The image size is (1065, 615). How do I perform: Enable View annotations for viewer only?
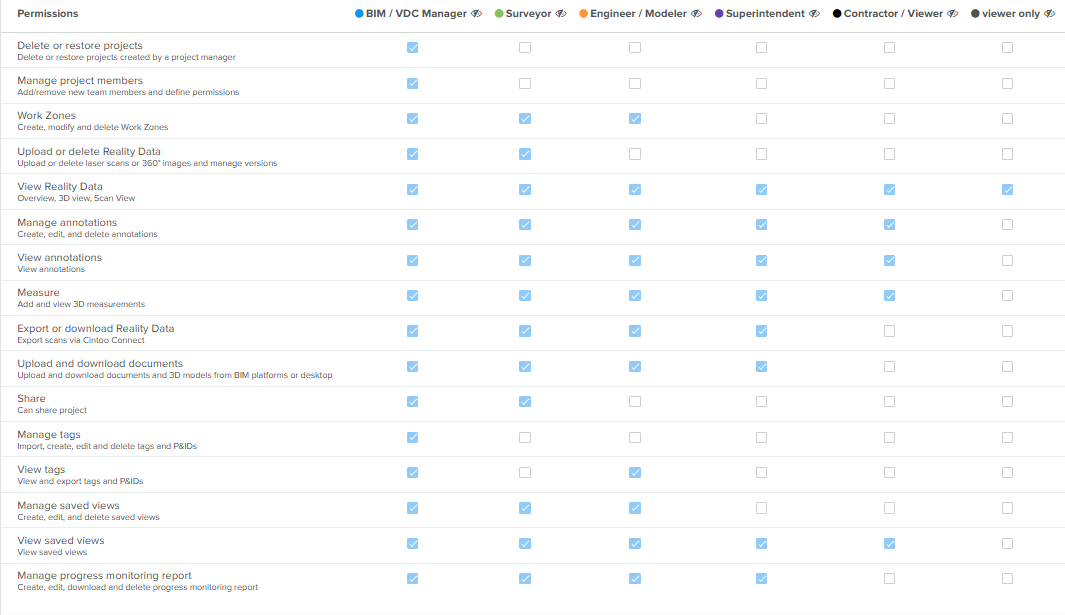[x=1007, y=260]
